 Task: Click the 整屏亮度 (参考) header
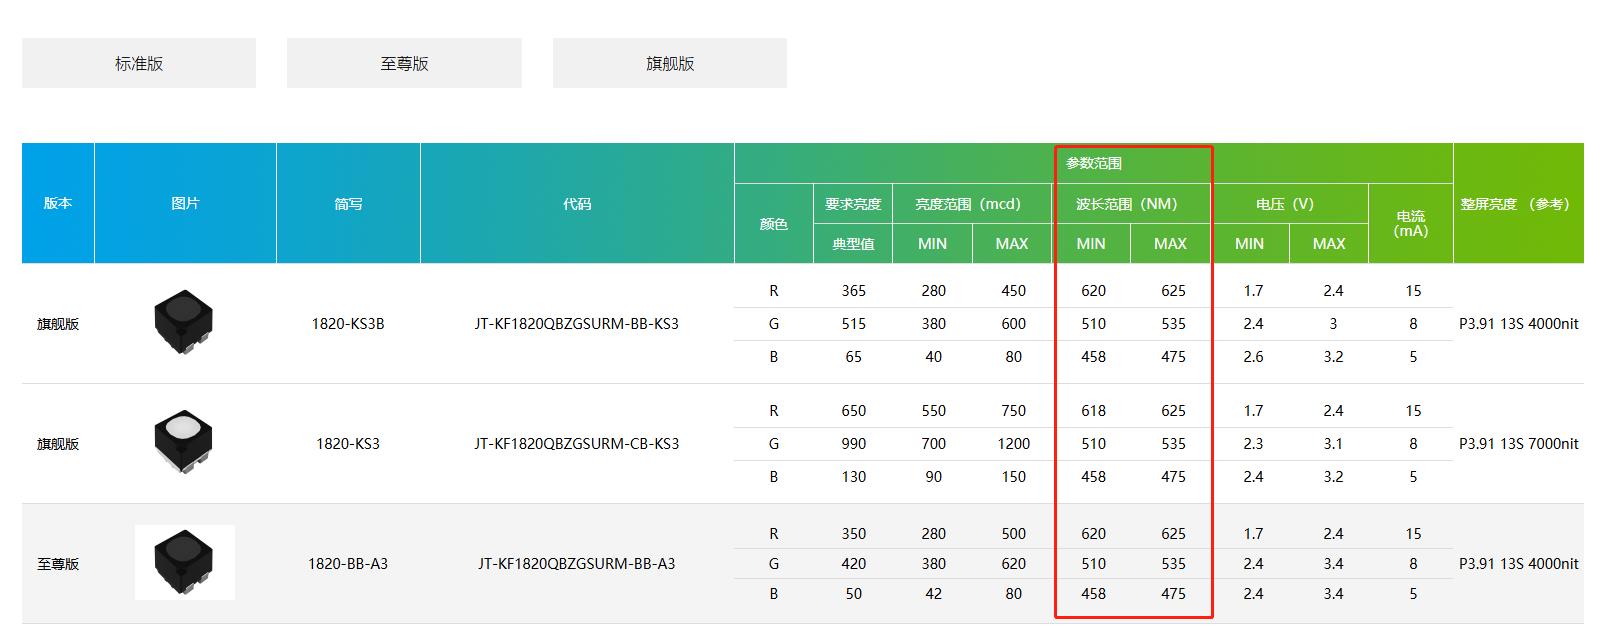coord(1515,204)
